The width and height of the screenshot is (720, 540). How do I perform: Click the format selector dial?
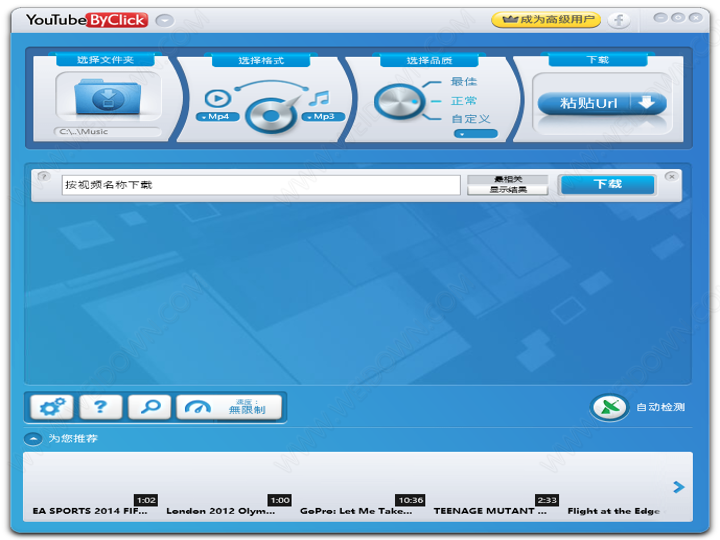(x=271, y=115)
